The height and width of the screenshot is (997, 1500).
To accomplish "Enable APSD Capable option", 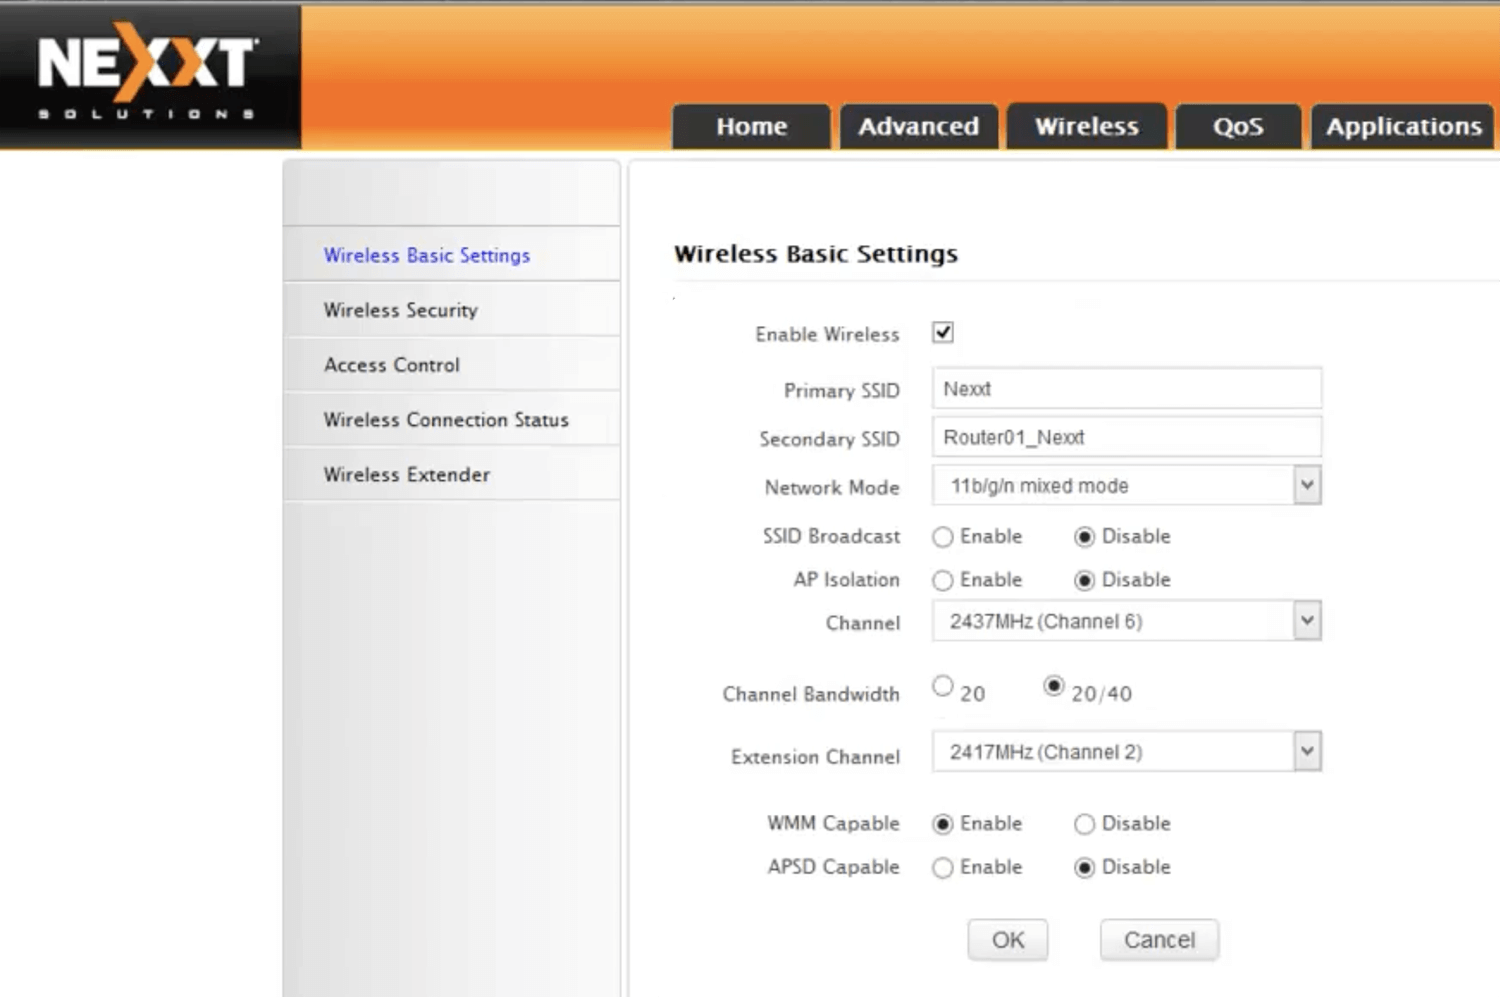I will pos(943,868).
